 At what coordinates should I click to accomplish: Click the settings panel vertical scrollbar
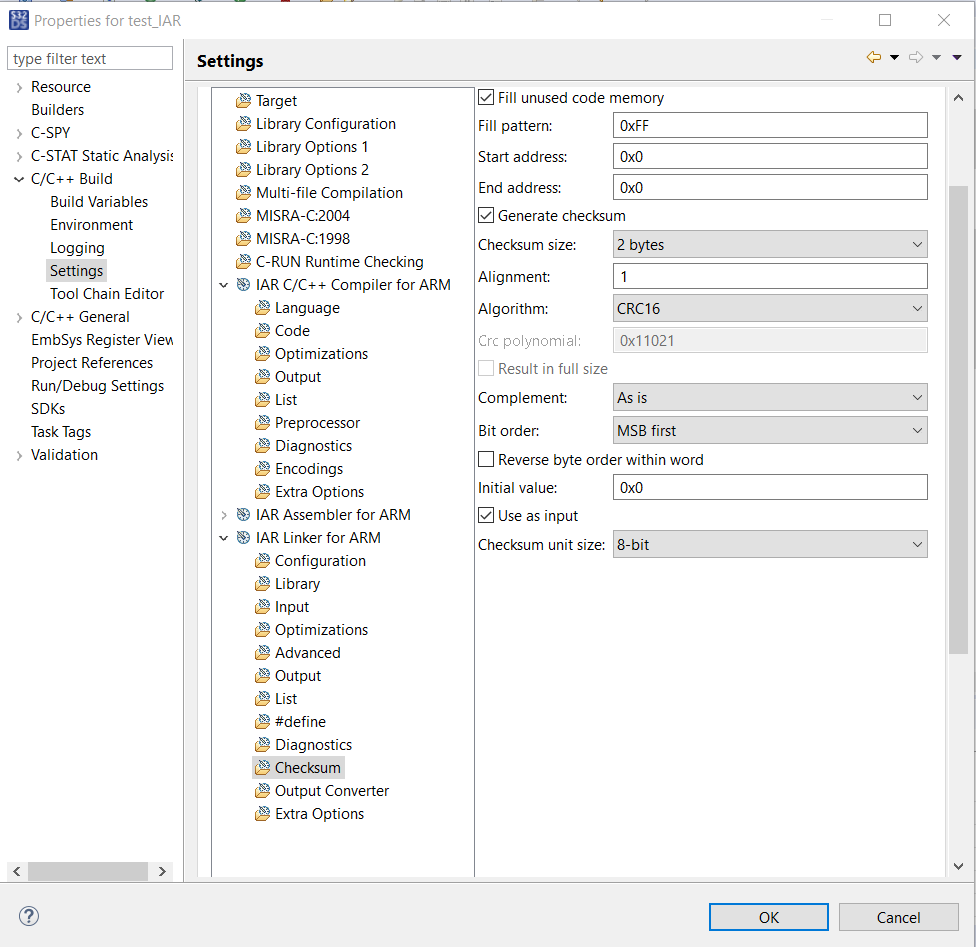(958, 419)
